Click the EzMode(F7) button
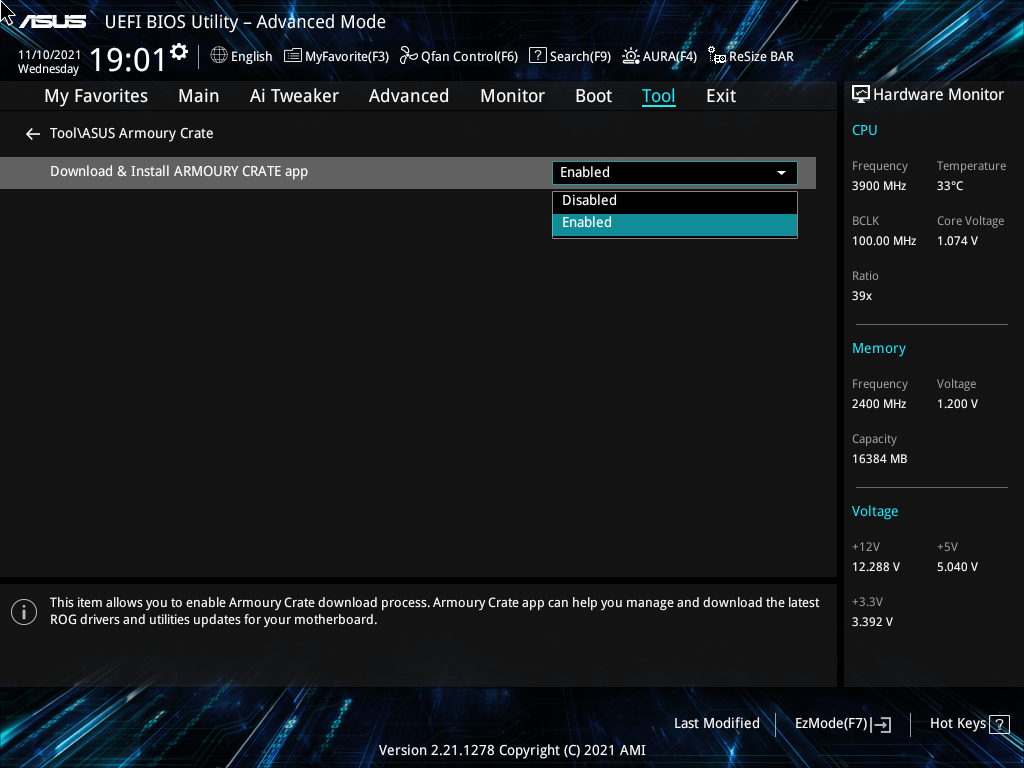This screenshot has width=1024, height=768. click(x=842, y=724)
